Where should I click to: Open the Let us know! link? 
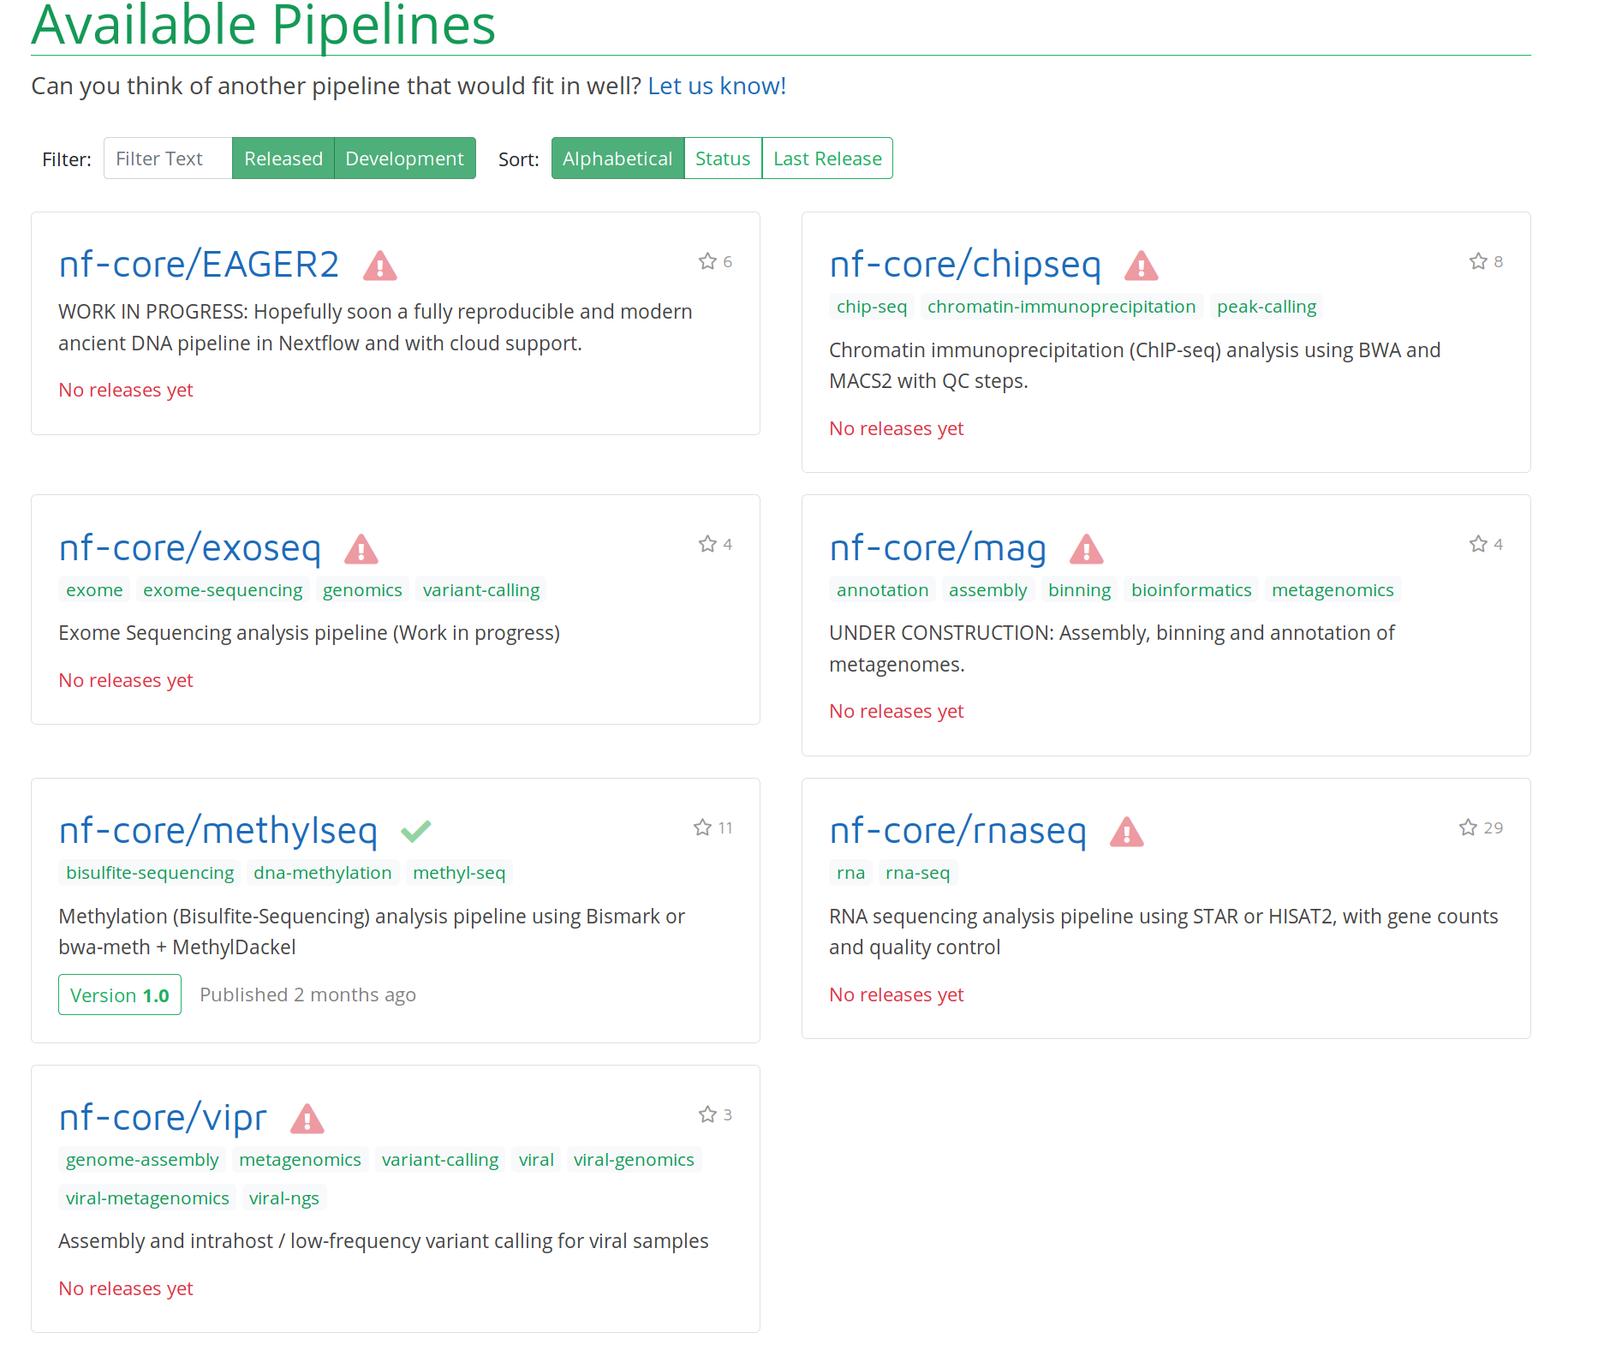[717, 86]
